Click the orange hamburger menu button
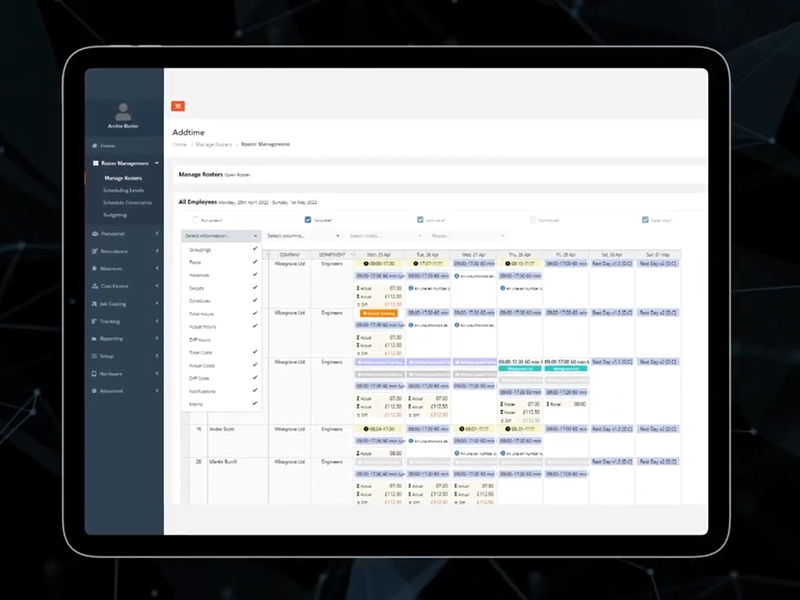Viewport: 800px width, 600px height. coord(178,106)
